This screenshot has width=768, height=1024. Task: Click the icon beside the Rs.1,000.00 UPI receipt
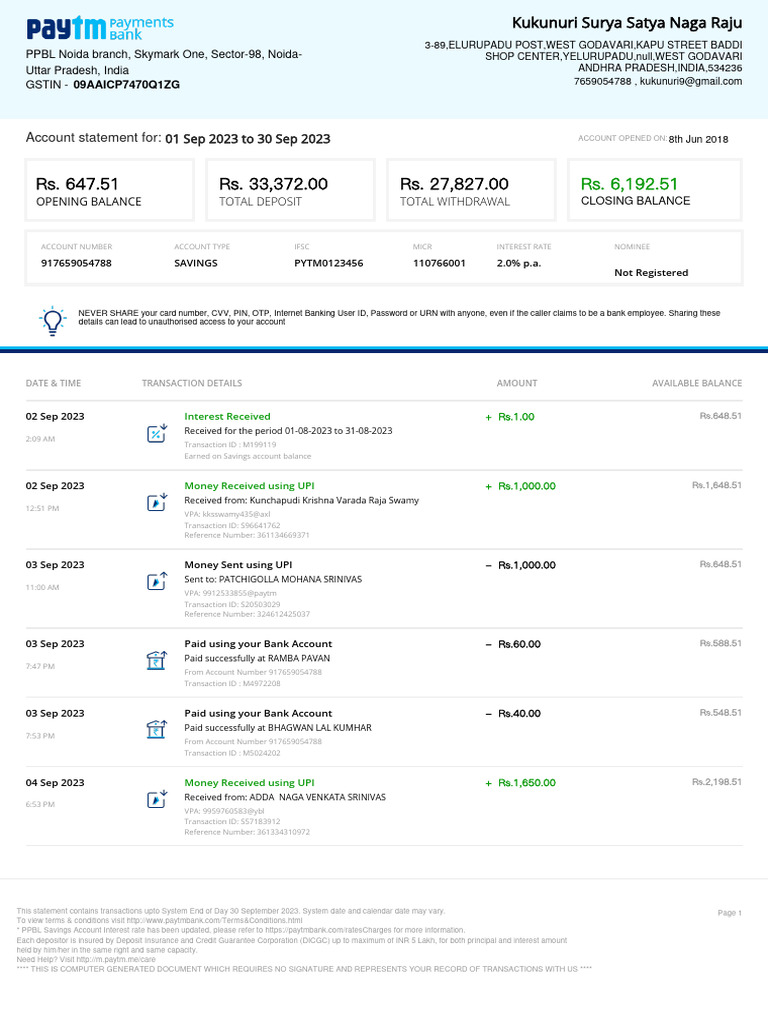coord(157,502)
